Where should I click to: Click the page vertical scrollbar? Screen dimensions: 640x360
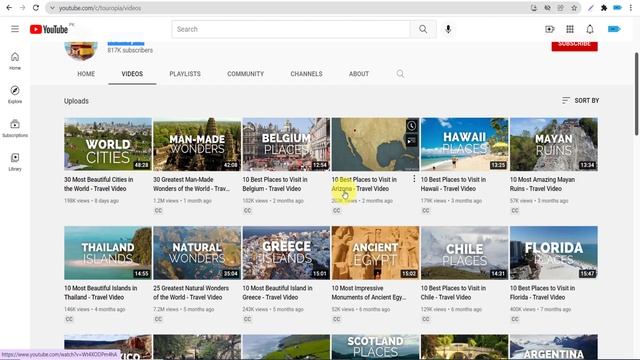[636, 94]
